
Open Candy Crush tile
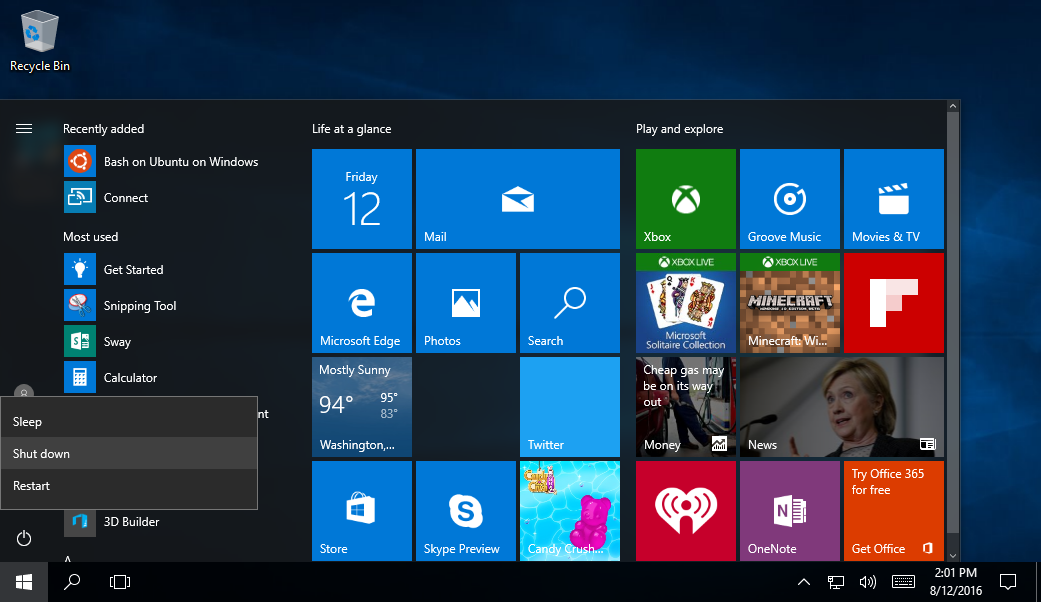570,511
